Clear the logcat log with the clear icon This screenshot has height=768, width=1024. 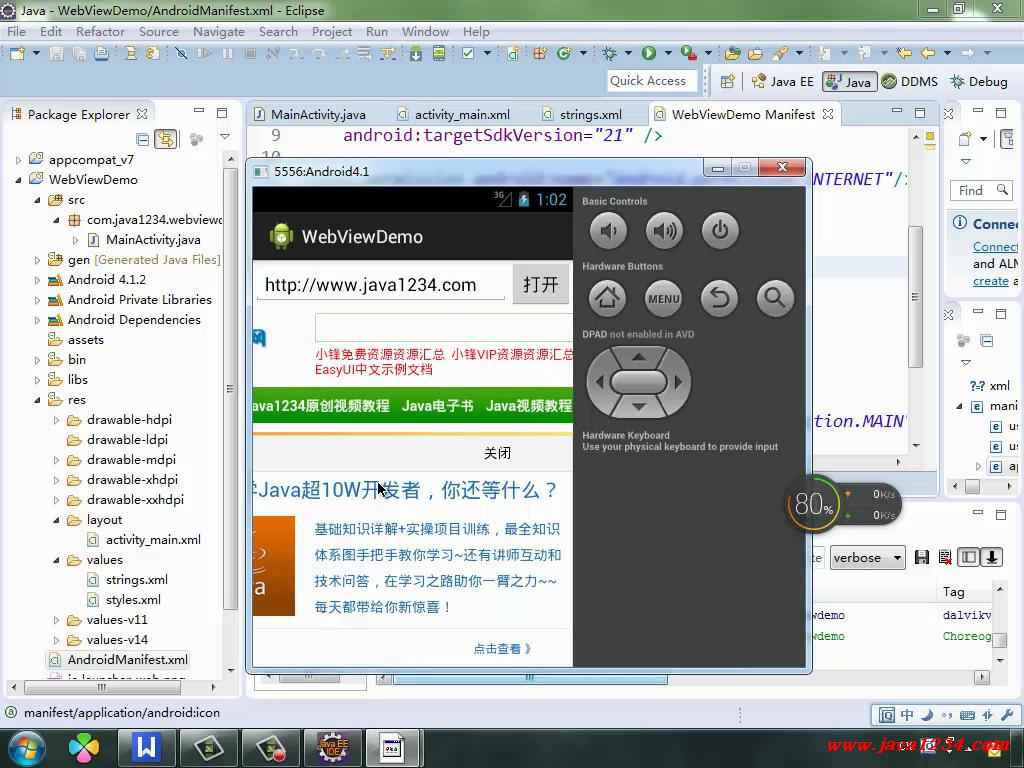[945, 557]
